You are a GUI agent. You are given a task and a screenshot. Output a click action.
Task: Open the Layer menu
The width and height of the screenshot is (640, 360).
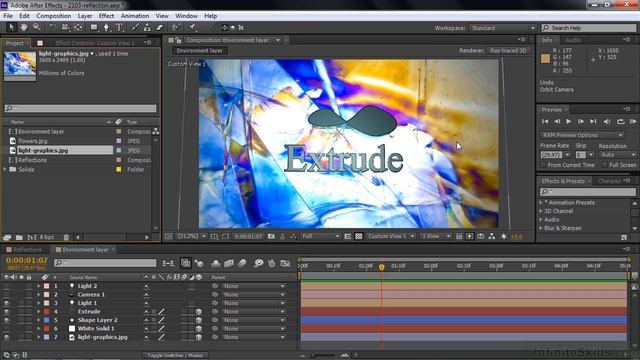[85, 16]
